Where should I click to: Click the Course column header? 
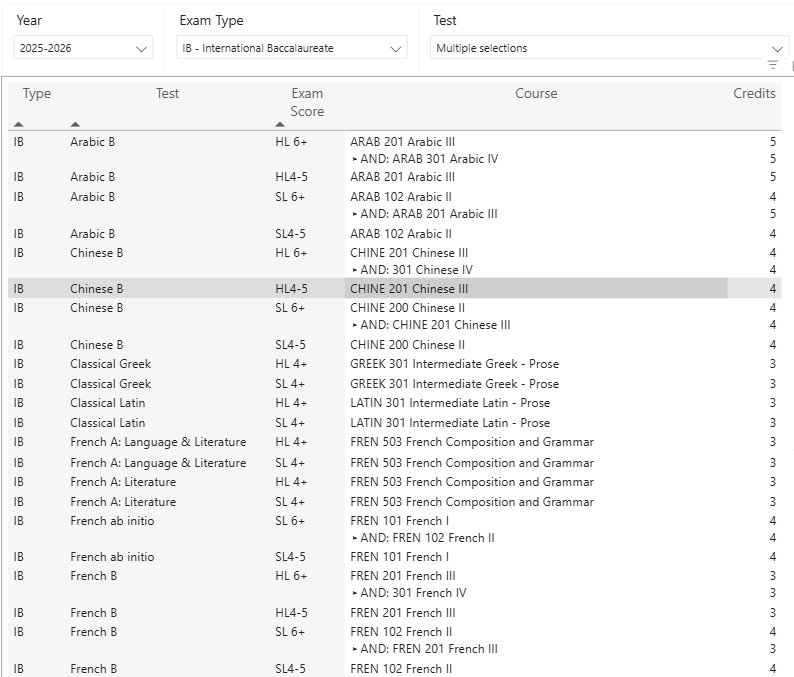click(536, 94)
